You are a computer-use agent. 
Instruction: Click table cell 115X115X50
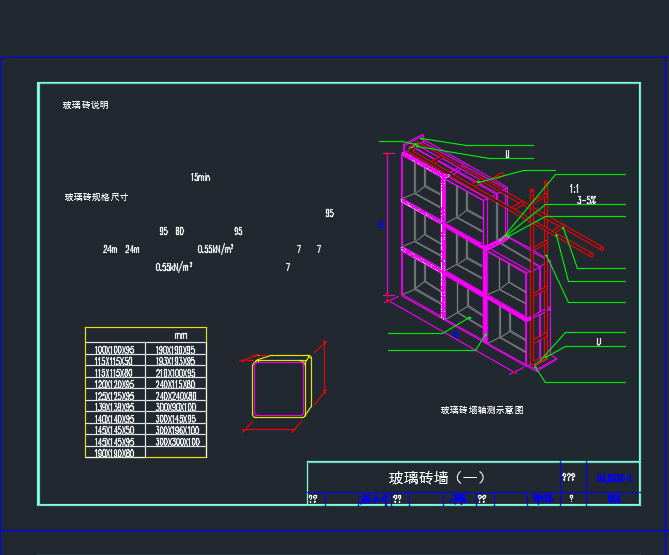[113, 361]
